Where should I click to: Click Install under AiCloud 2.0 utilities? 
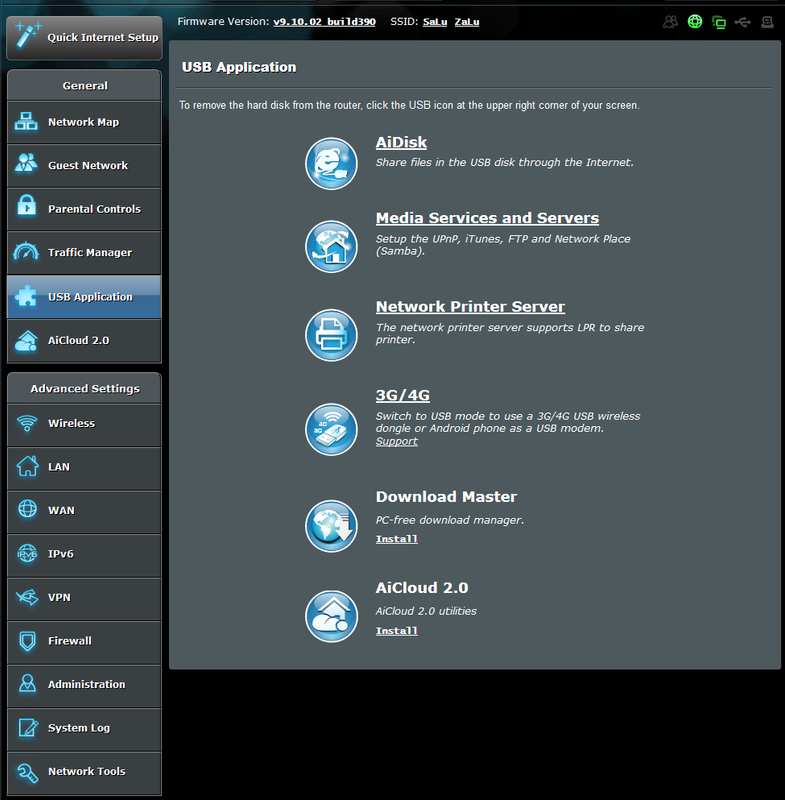pos(397,631)
